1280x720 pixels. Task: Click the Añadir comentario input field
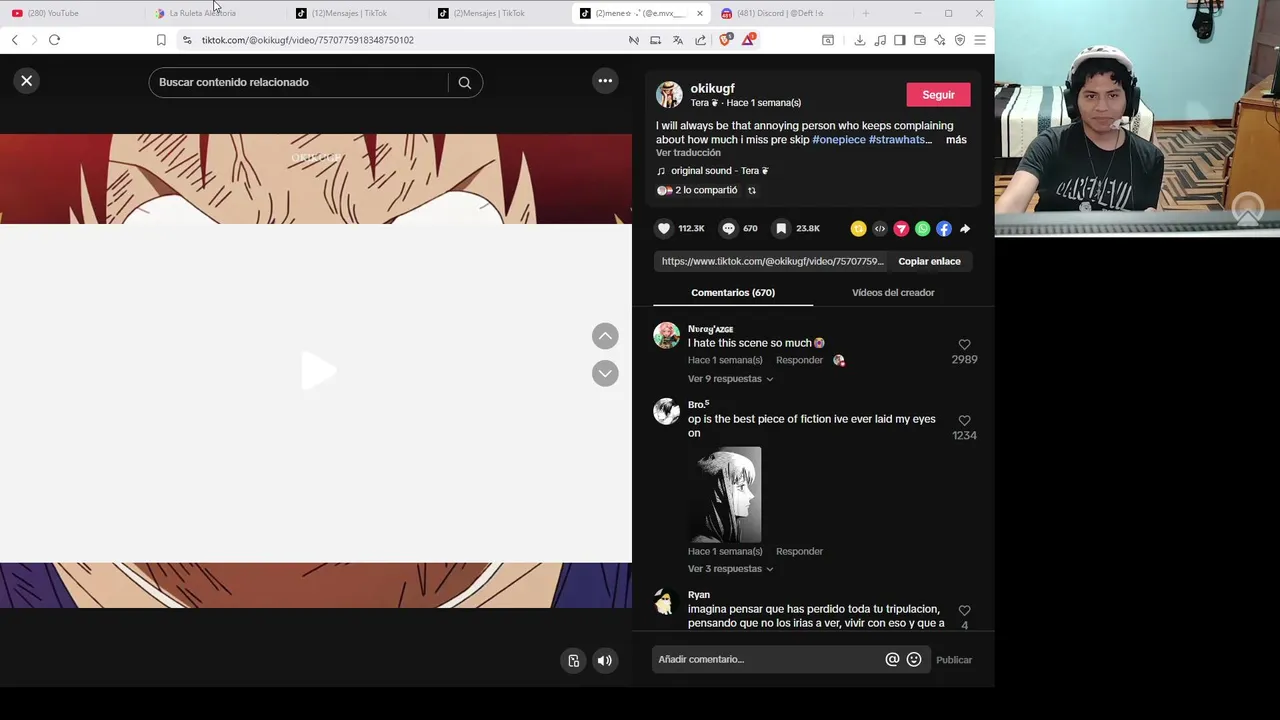click(768, 660)
